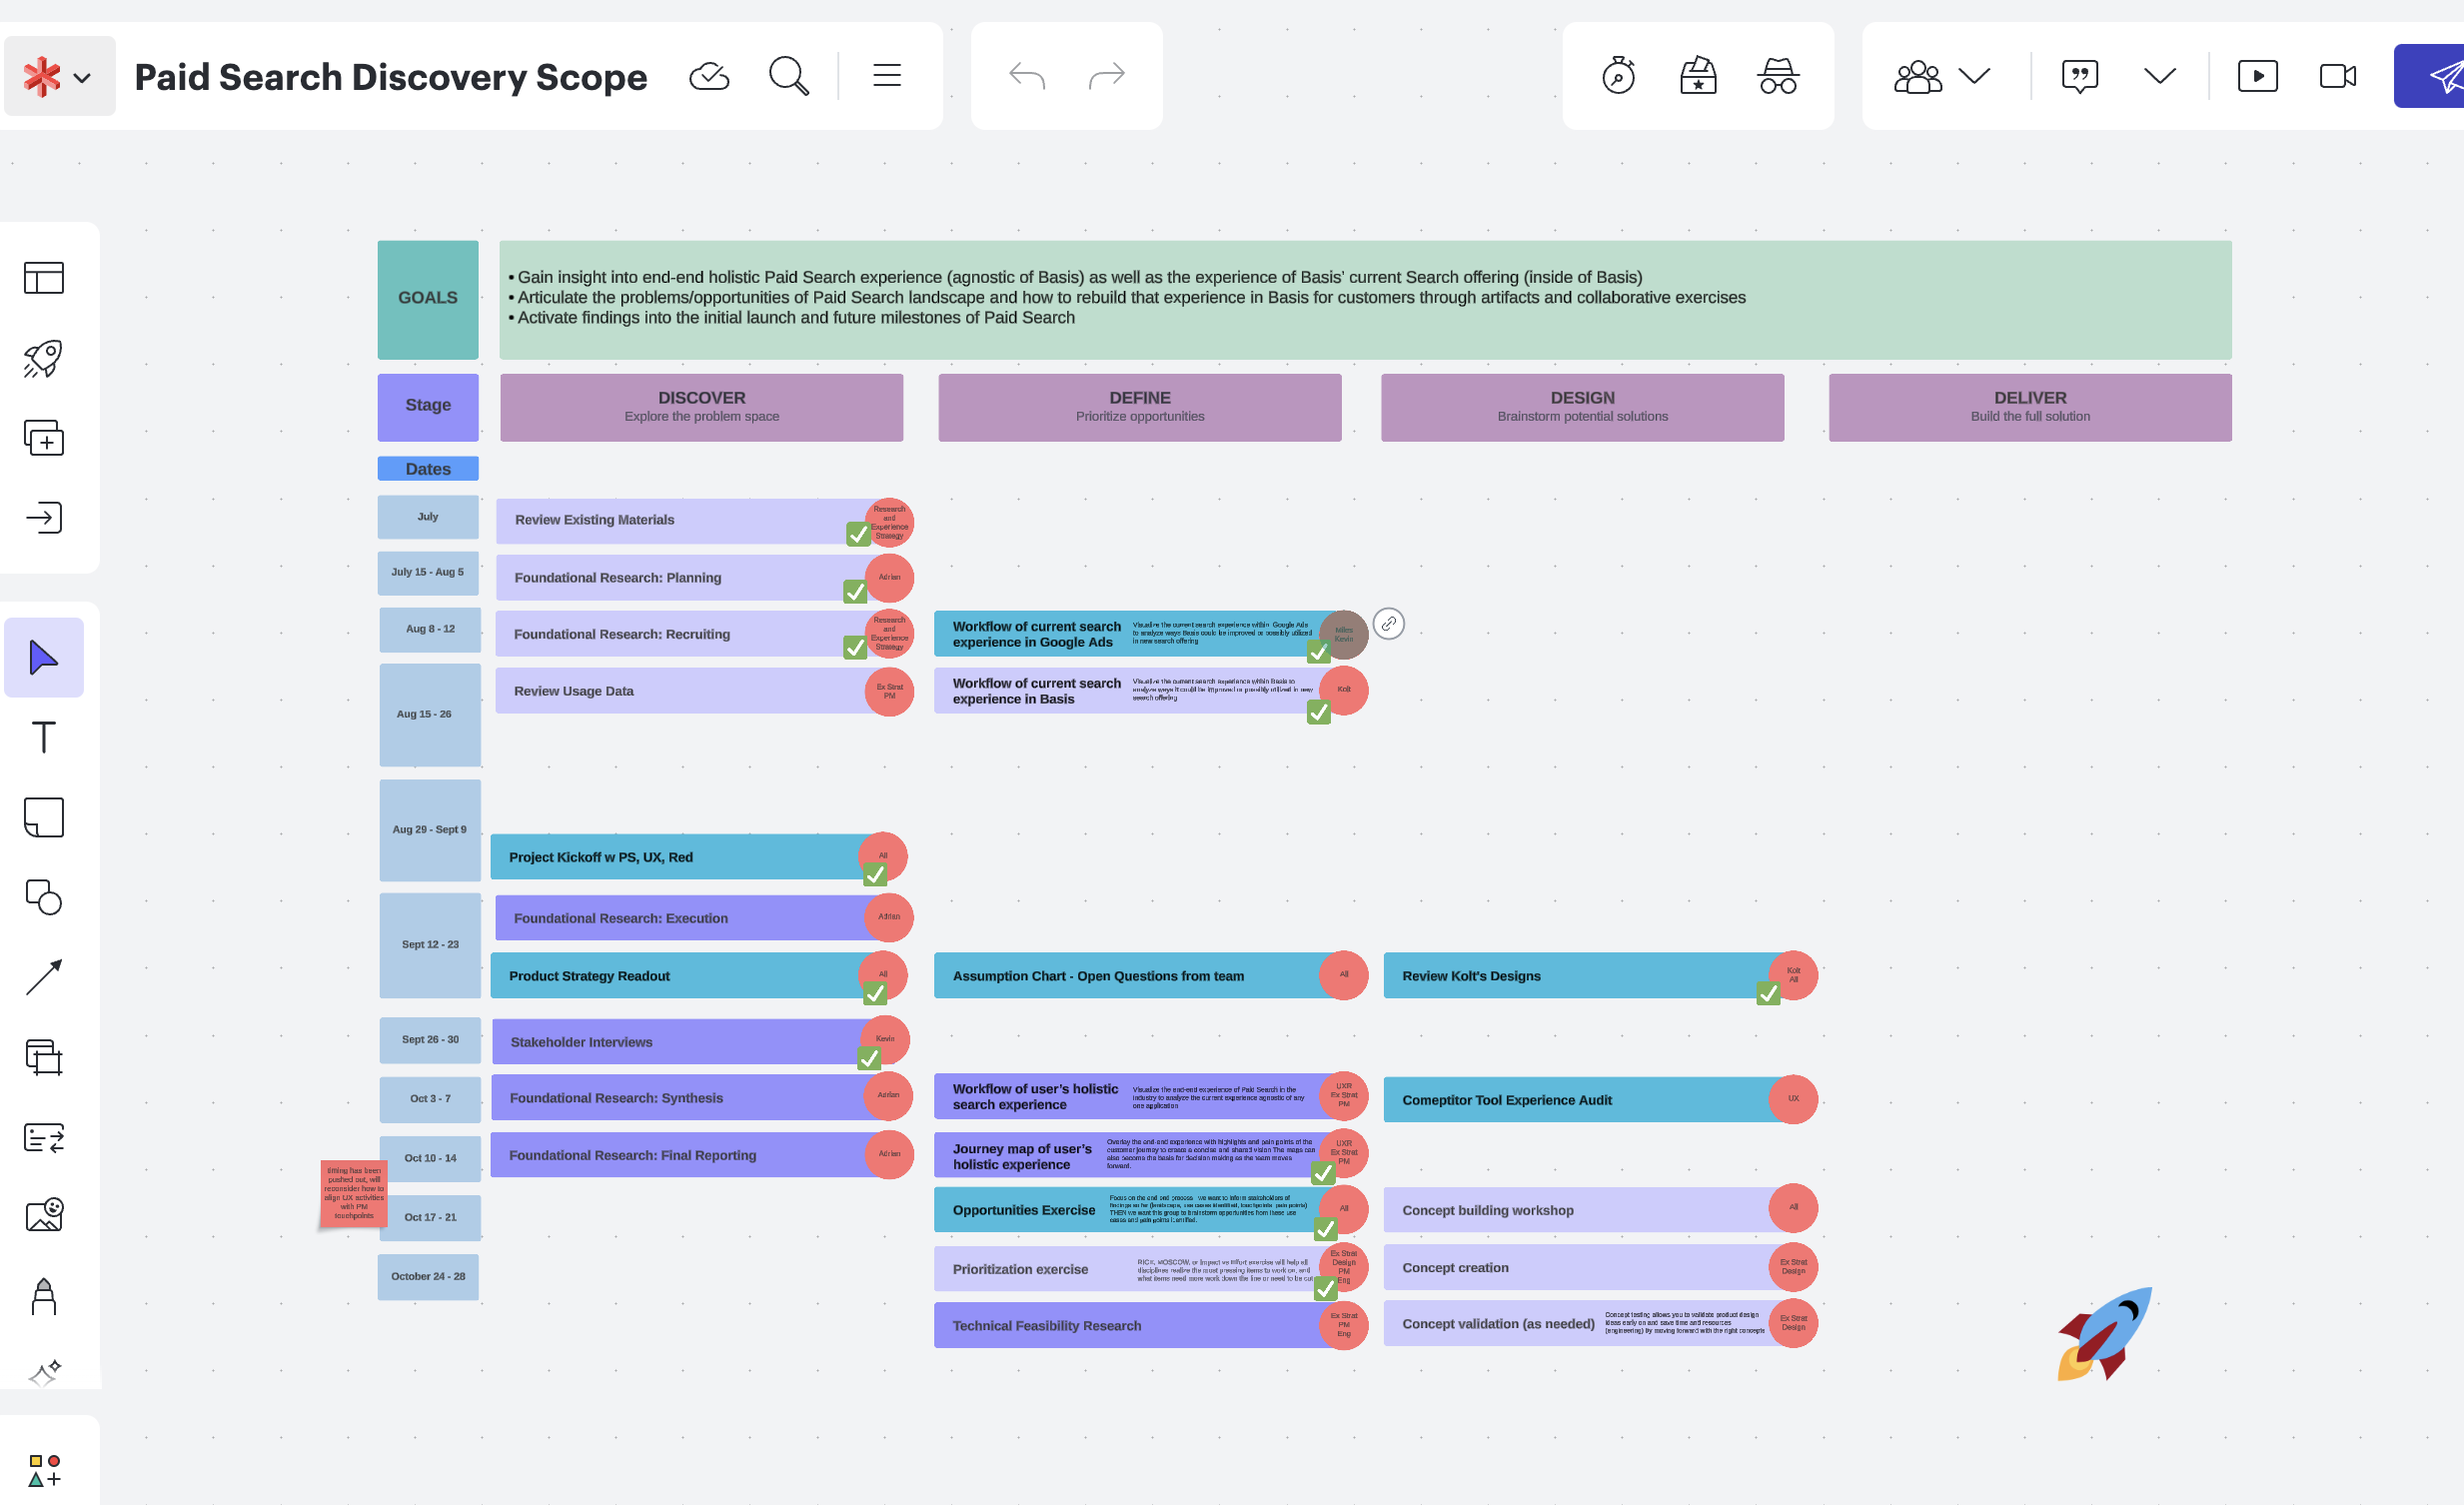Viewport: 2464px width, 1505px height.
Task: Open the Voting icon
Action: coord(1698,76)
